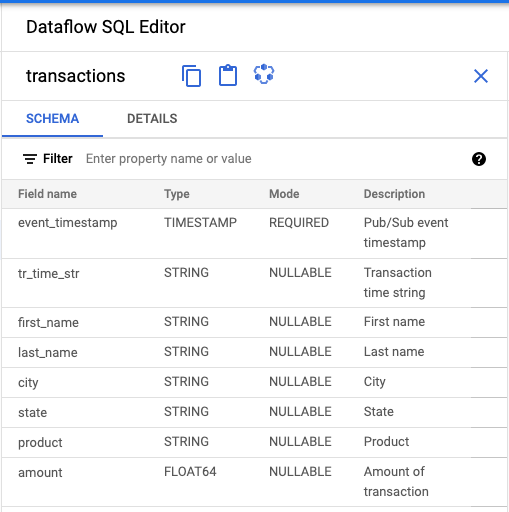Click NULLABLE mode in city row
The height and width of the screenshot is (512, 509).
[x=300, y=382]
